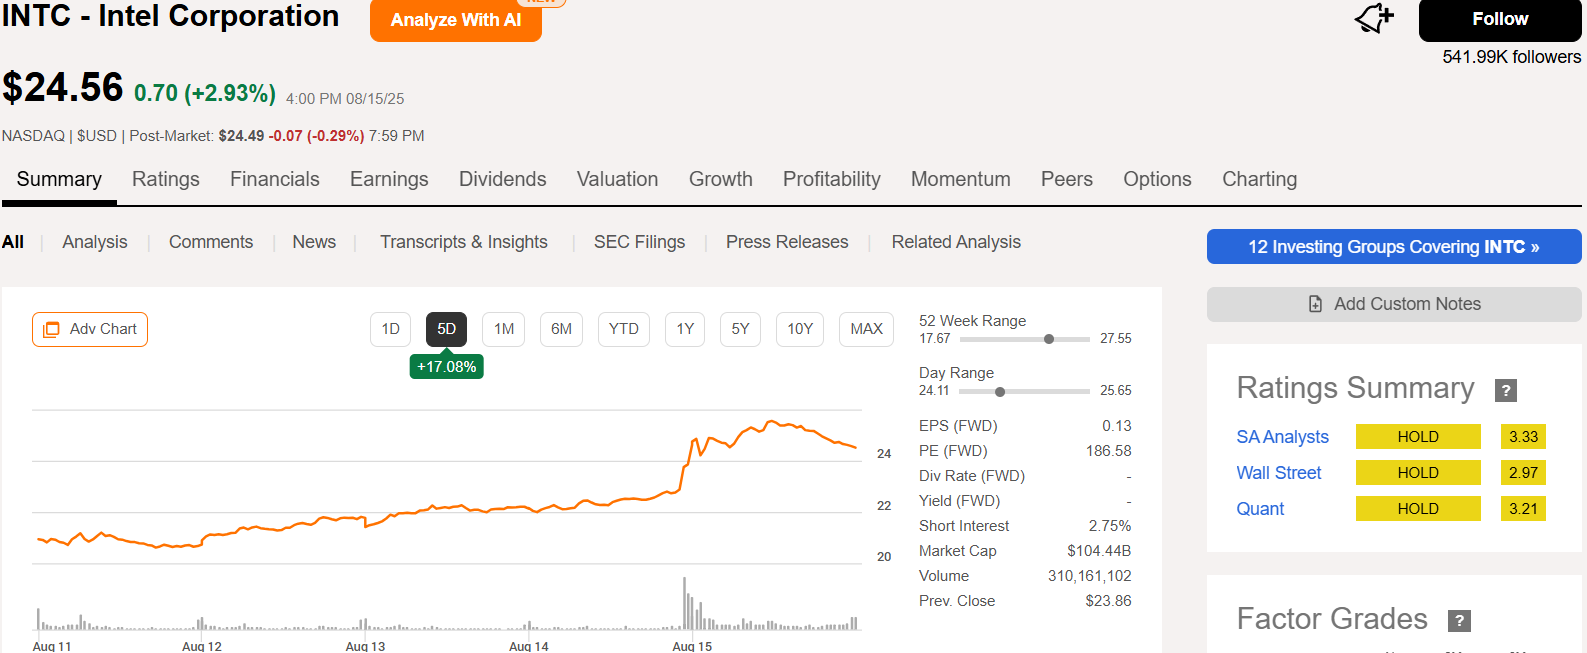Click the Aug 15 volume spike bar

point(685,603)
